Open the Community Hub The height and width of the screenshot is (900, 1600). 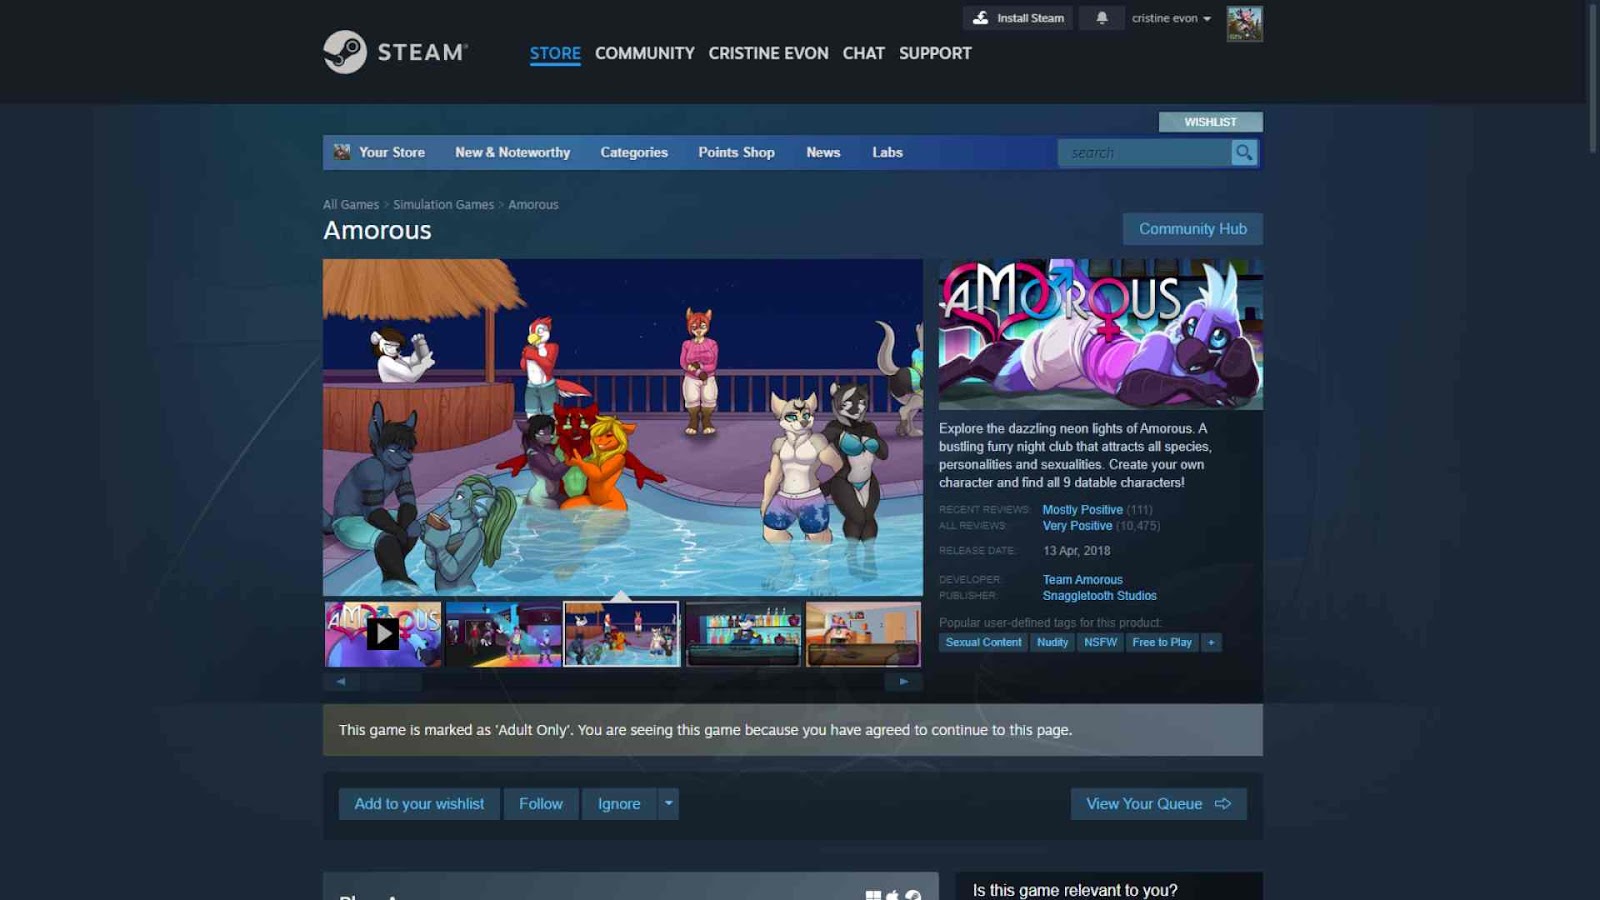pyautogui.click(x=1193, y=229)
